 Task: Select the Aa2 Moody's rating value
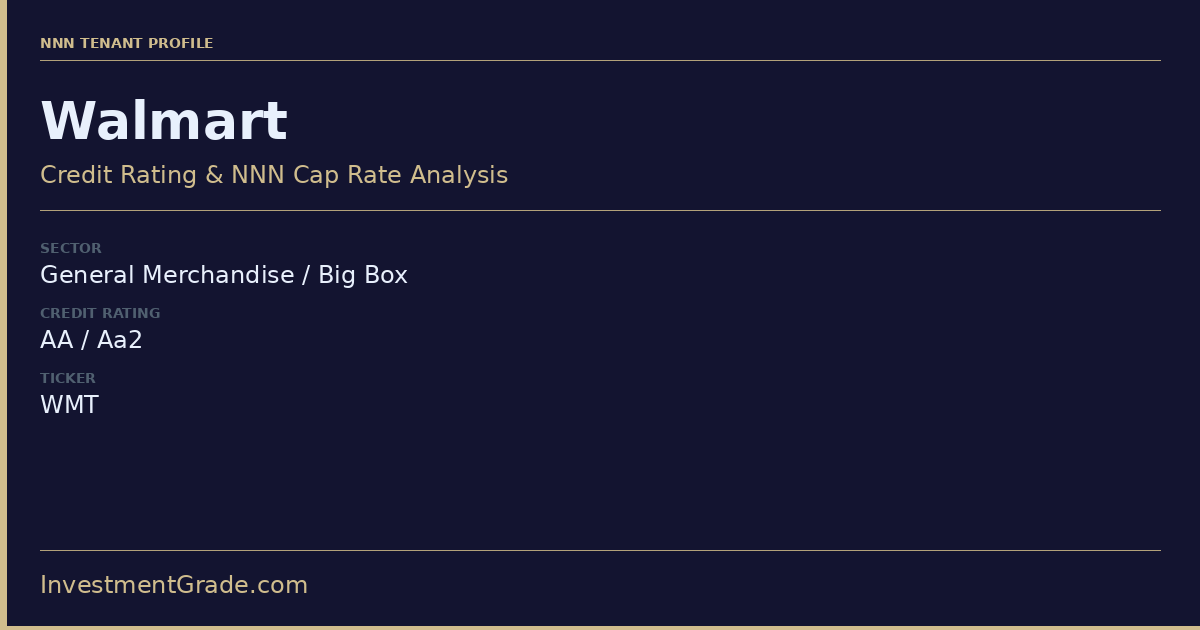pos(120,341)
